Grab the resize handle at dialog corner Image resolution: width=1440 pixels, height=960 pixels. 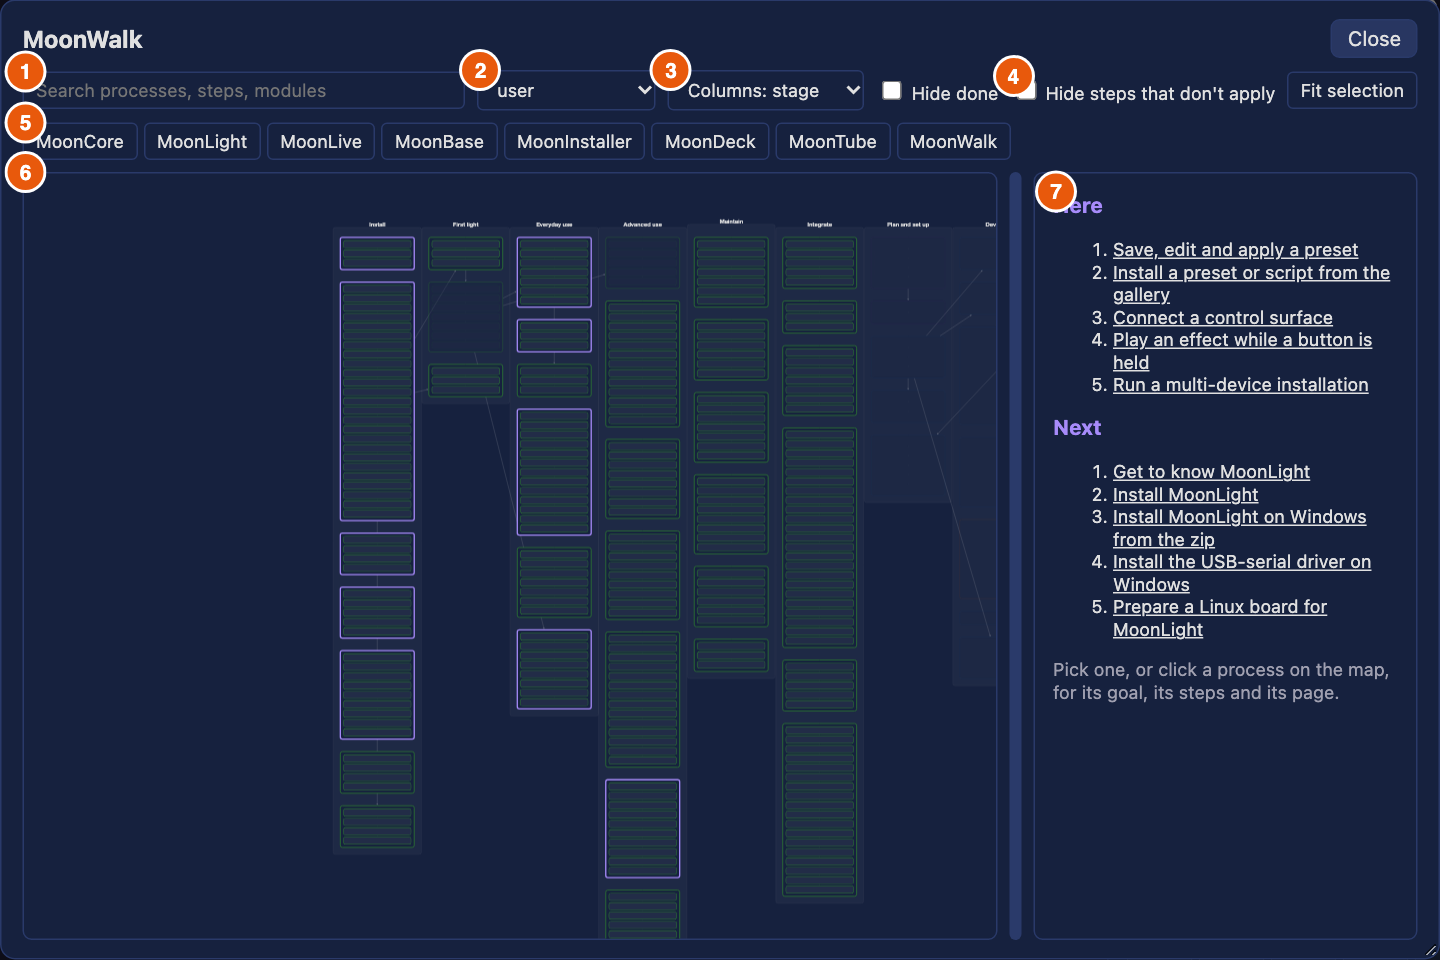click(1430, 951)
